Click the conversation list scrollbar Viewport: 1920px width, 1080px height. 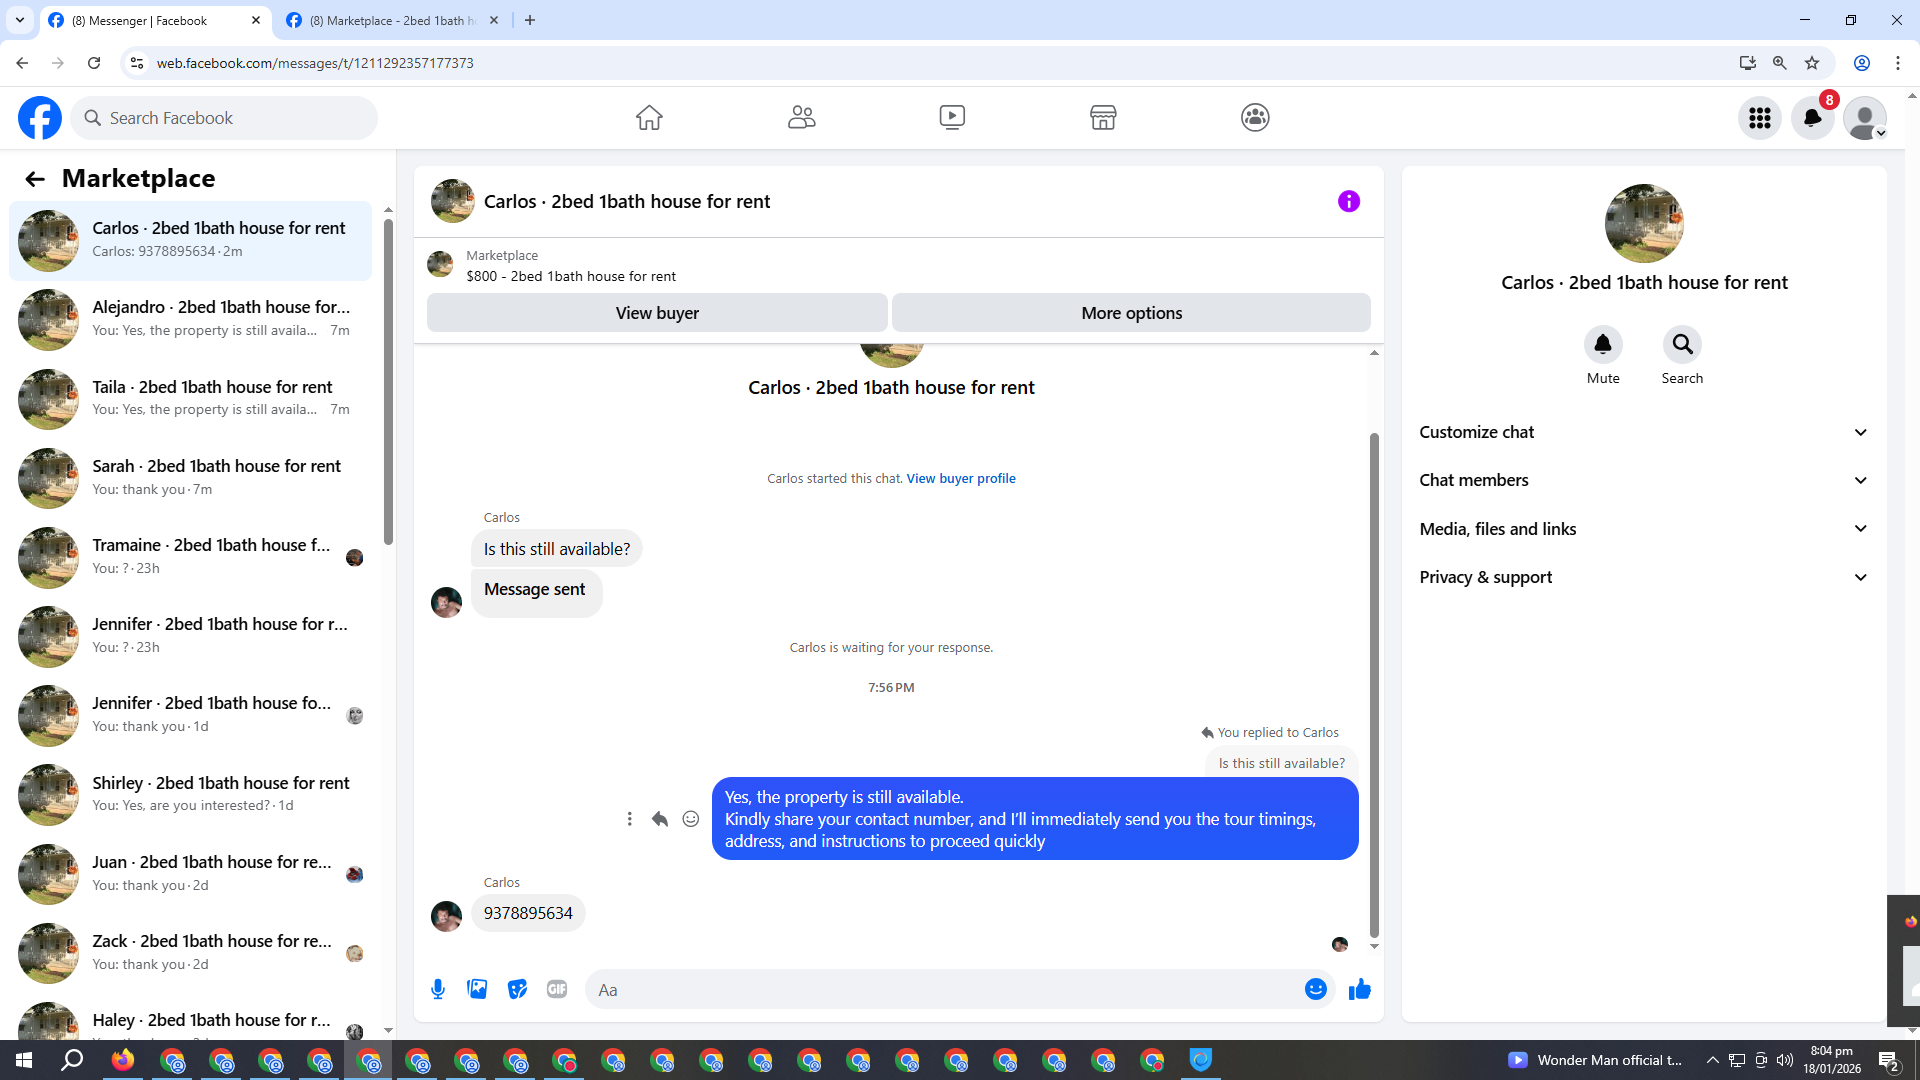coord(388,380)
